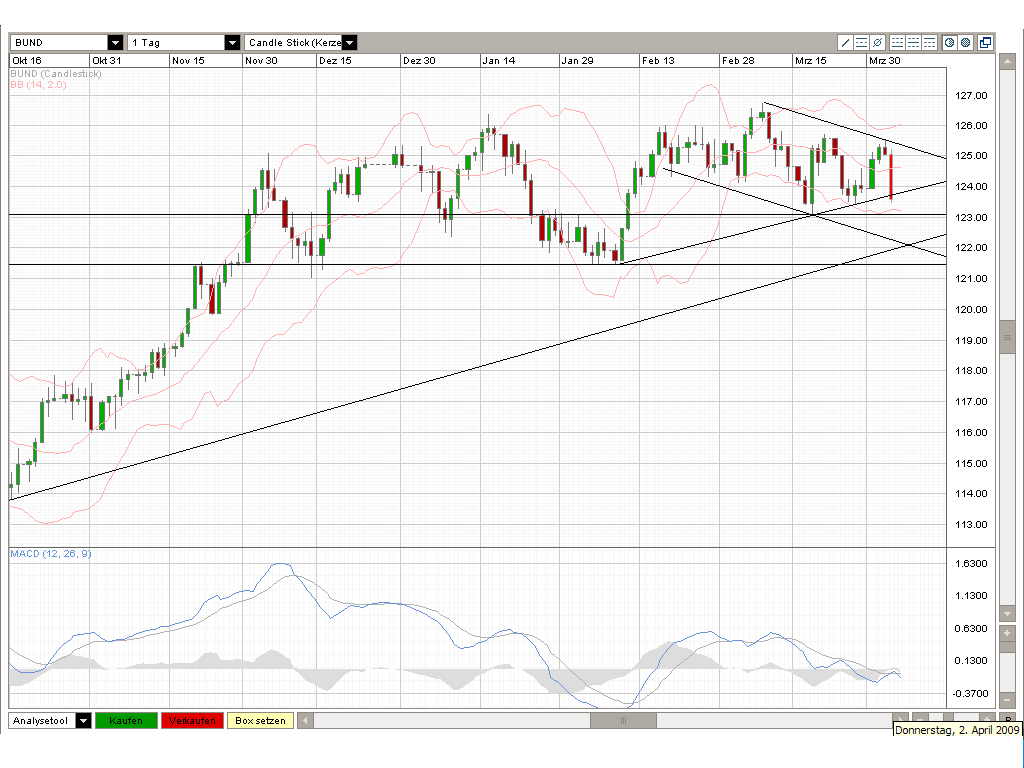Choose line style with solid middle line
This screenshot has width=1024, height=768.
click(x=913, y=43)
